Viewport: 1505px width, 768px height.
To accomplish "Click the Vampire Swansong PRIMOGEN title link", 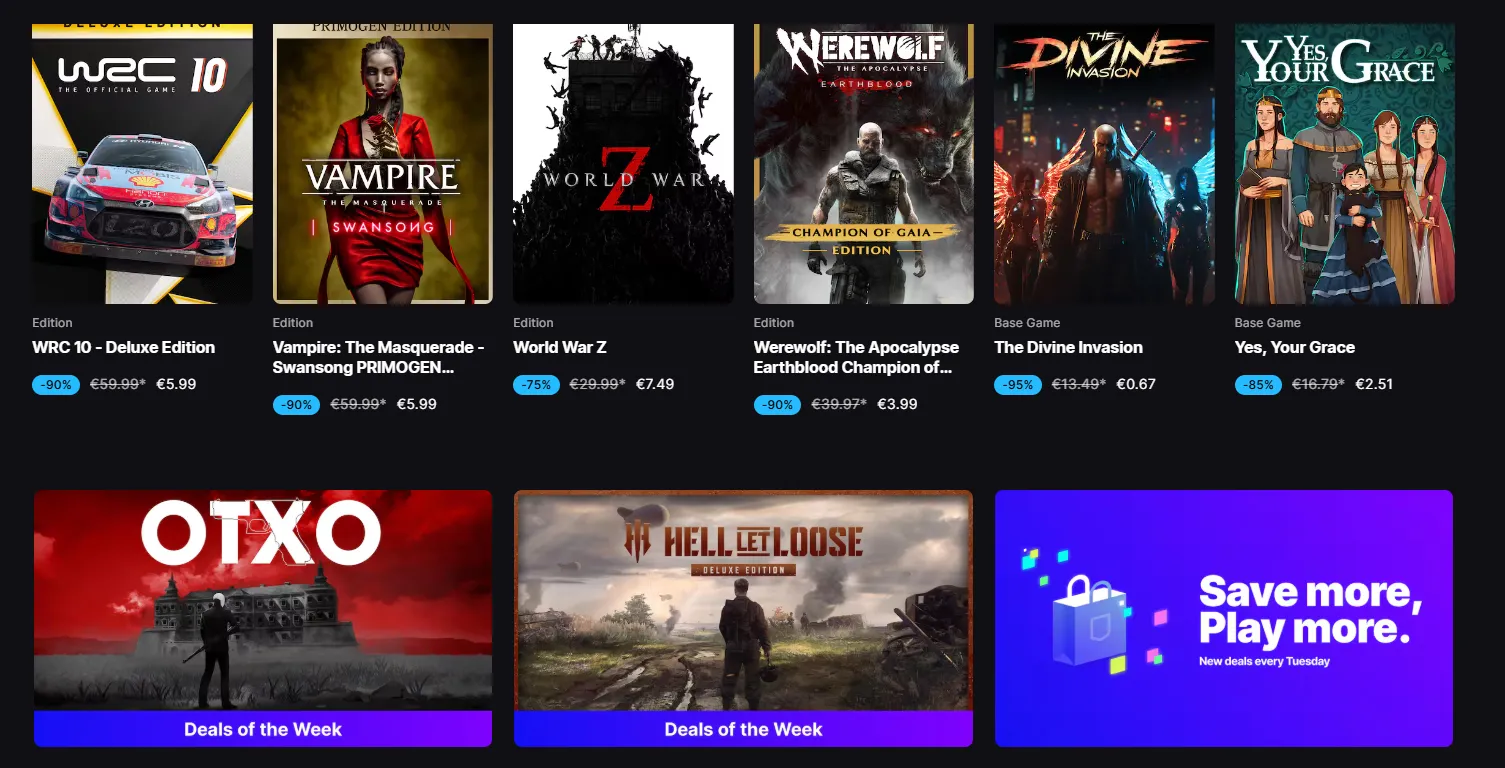I will pos(379,358).
